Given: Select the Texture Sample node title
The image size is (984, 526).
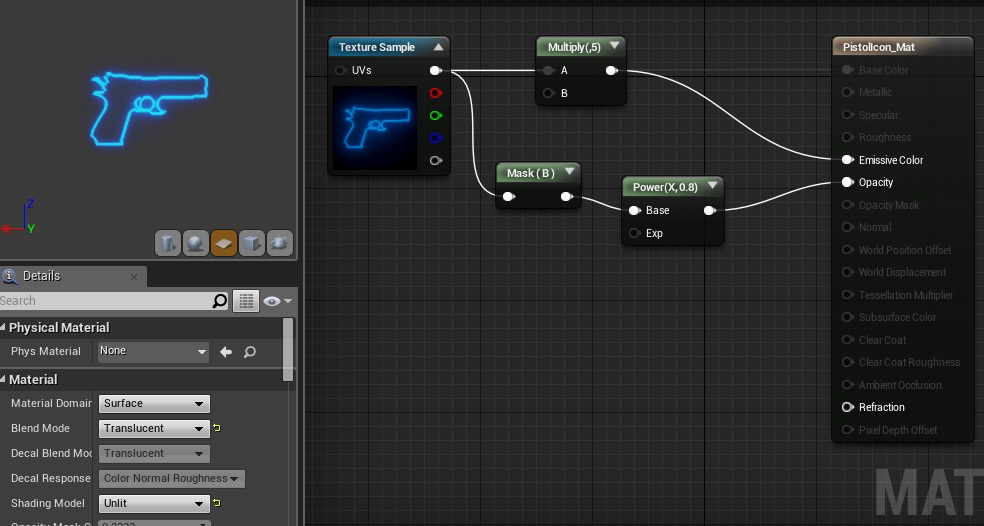Looking at the screenshot, I should pyautogui.click(x=377, y=47).
